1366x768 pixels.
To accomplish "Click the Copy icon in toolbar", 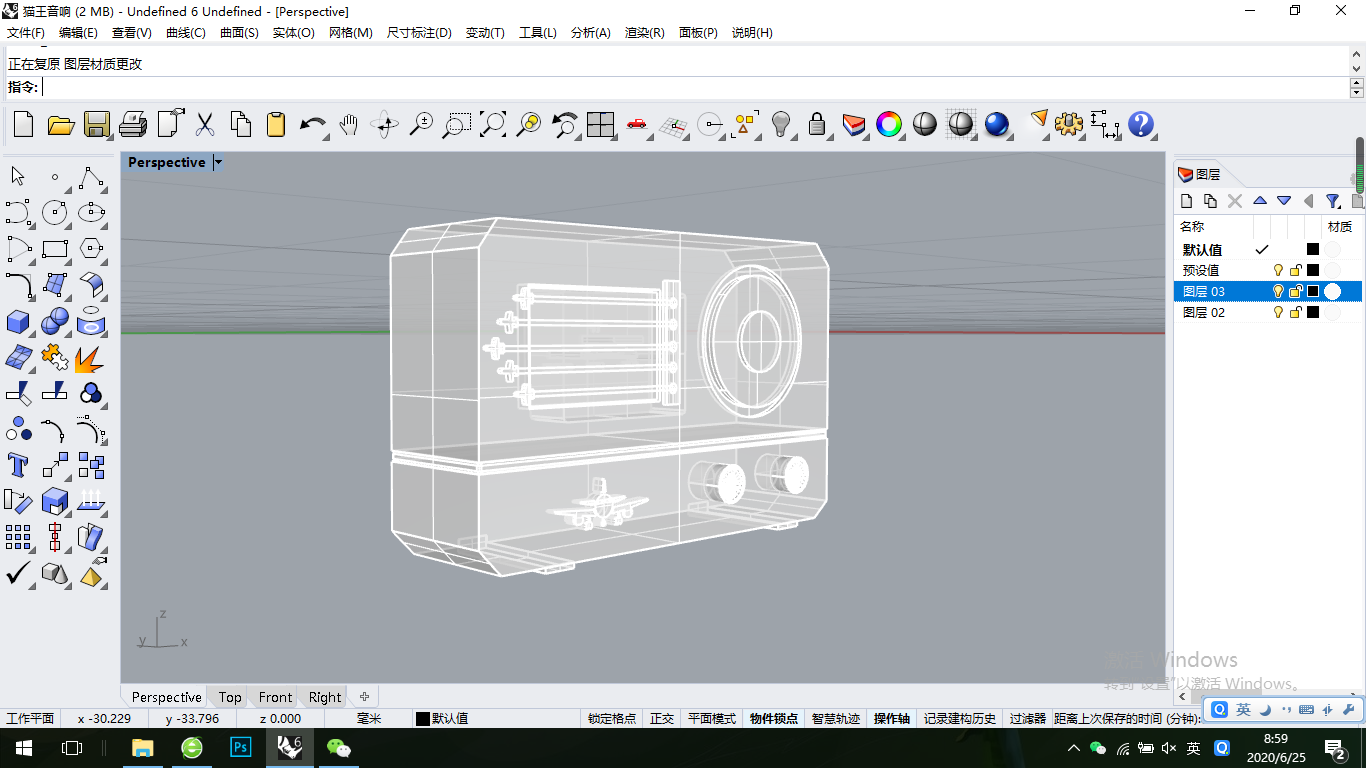I will pos(241,124).
